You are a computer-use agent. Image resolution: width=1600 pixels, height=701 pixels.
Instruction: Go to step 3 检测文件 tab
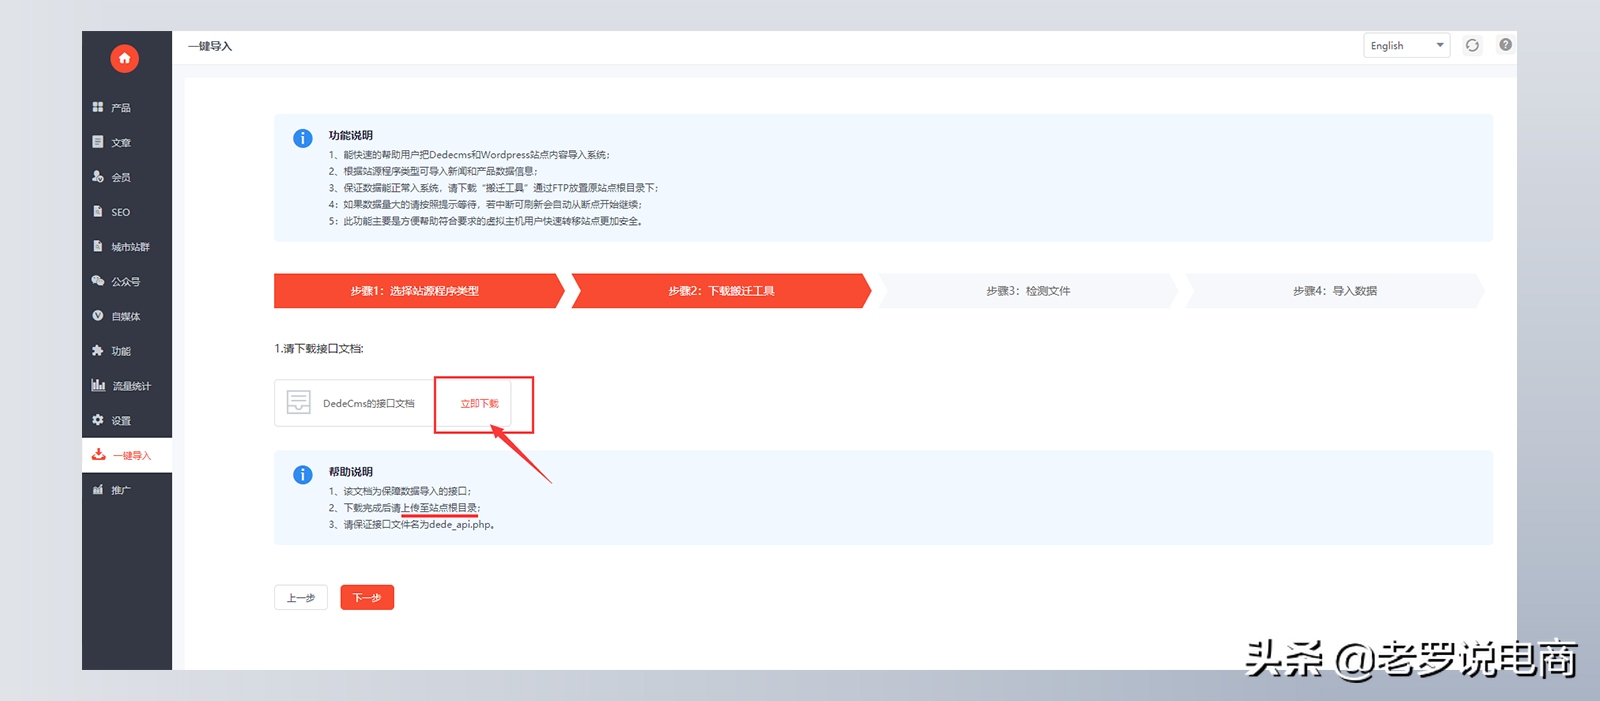(x=1027, y=291)
